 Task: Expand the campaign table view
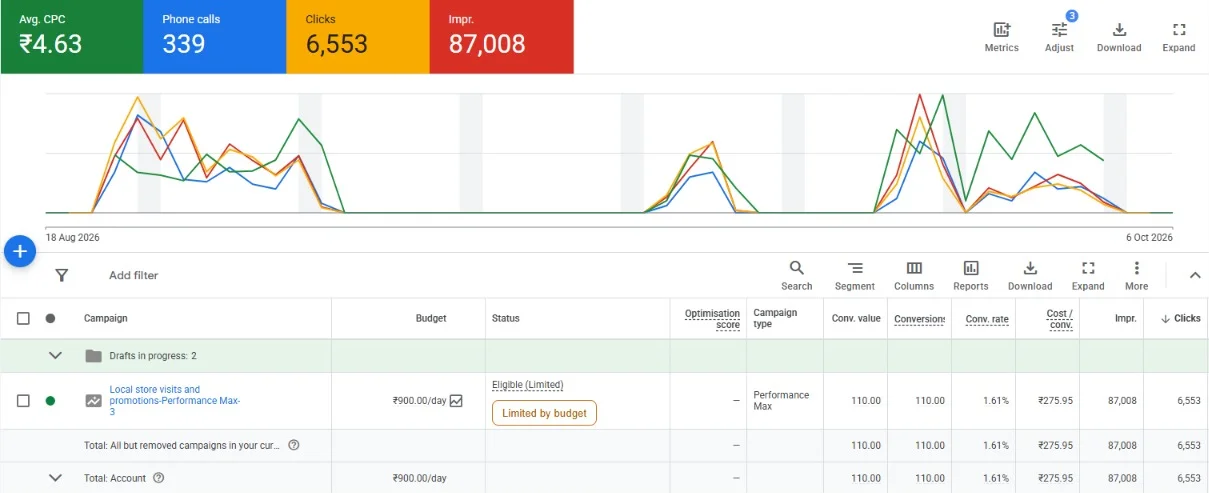pos(1088,275)
